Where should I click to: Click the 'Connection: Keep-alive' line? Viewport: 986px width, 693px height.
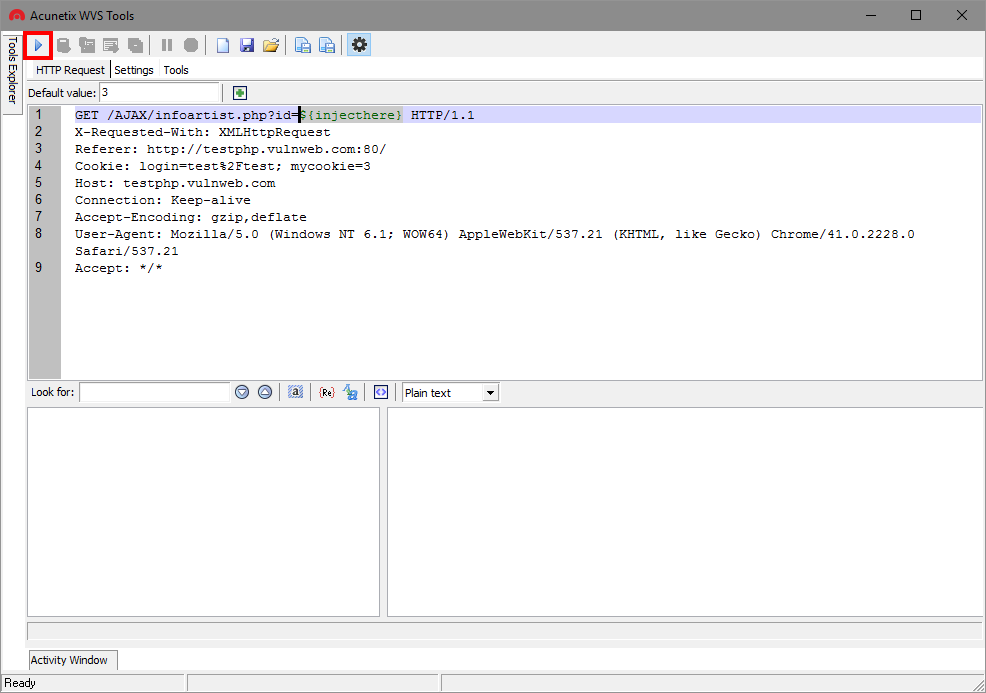pyautogui.click(x=162, y=200)
